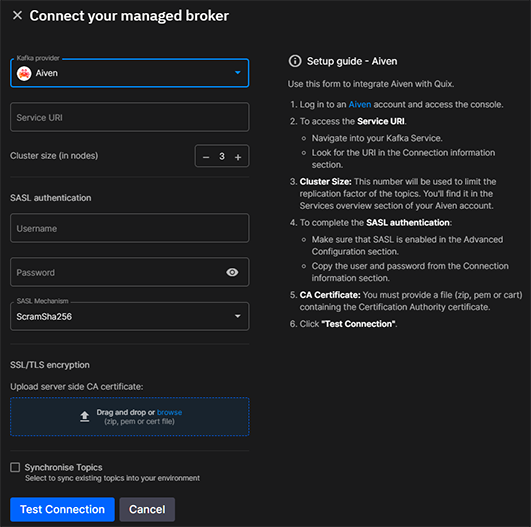Expand the SASL Mechanism dropdown arrow
Screen dimensions: 531x527
[238, 316]
